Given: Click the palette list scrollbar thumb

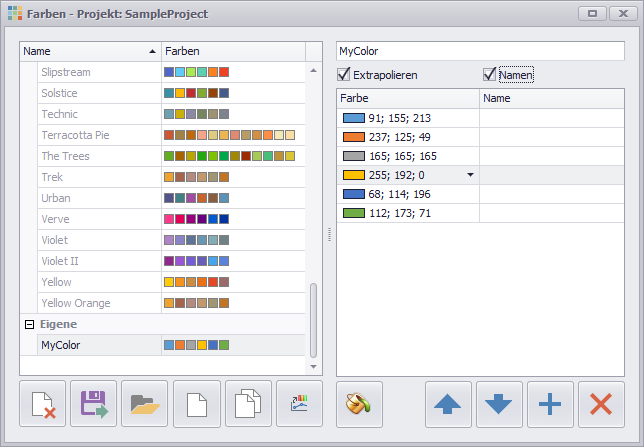Looking at the screenshot, I should pos(313,320).
